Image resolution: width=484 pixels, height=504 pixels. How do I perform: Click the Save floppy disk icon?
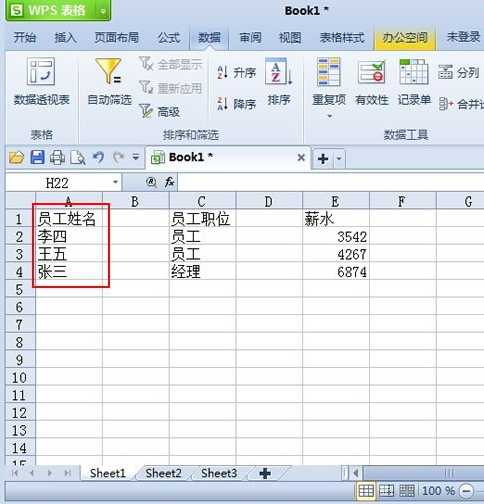[37, 157]
